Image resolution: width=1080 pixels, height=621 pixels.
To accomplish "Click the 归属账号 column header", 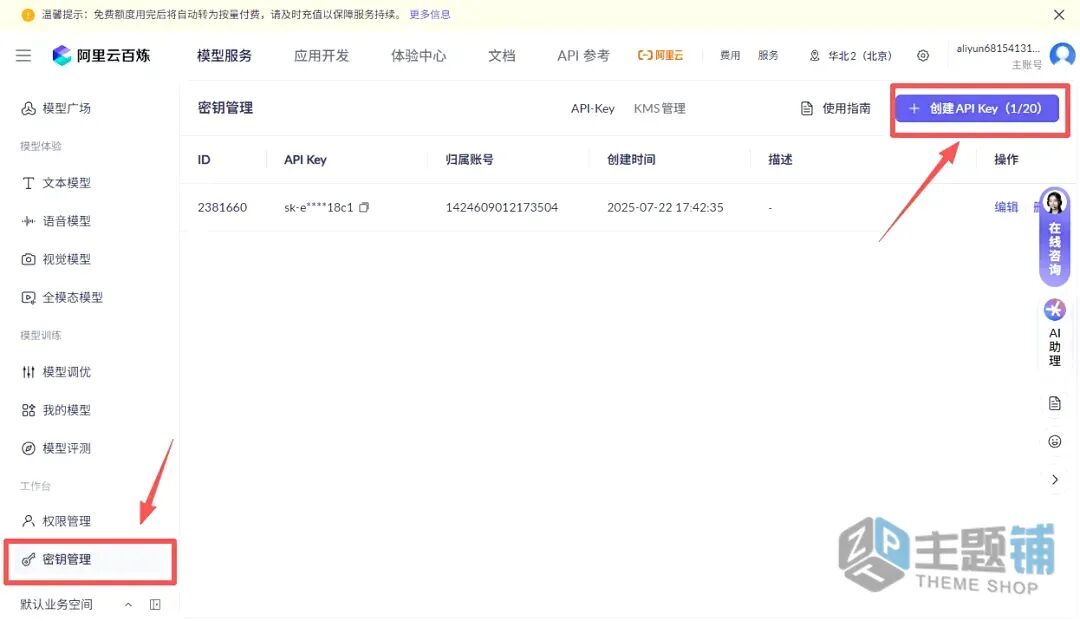I will [469, 160].
